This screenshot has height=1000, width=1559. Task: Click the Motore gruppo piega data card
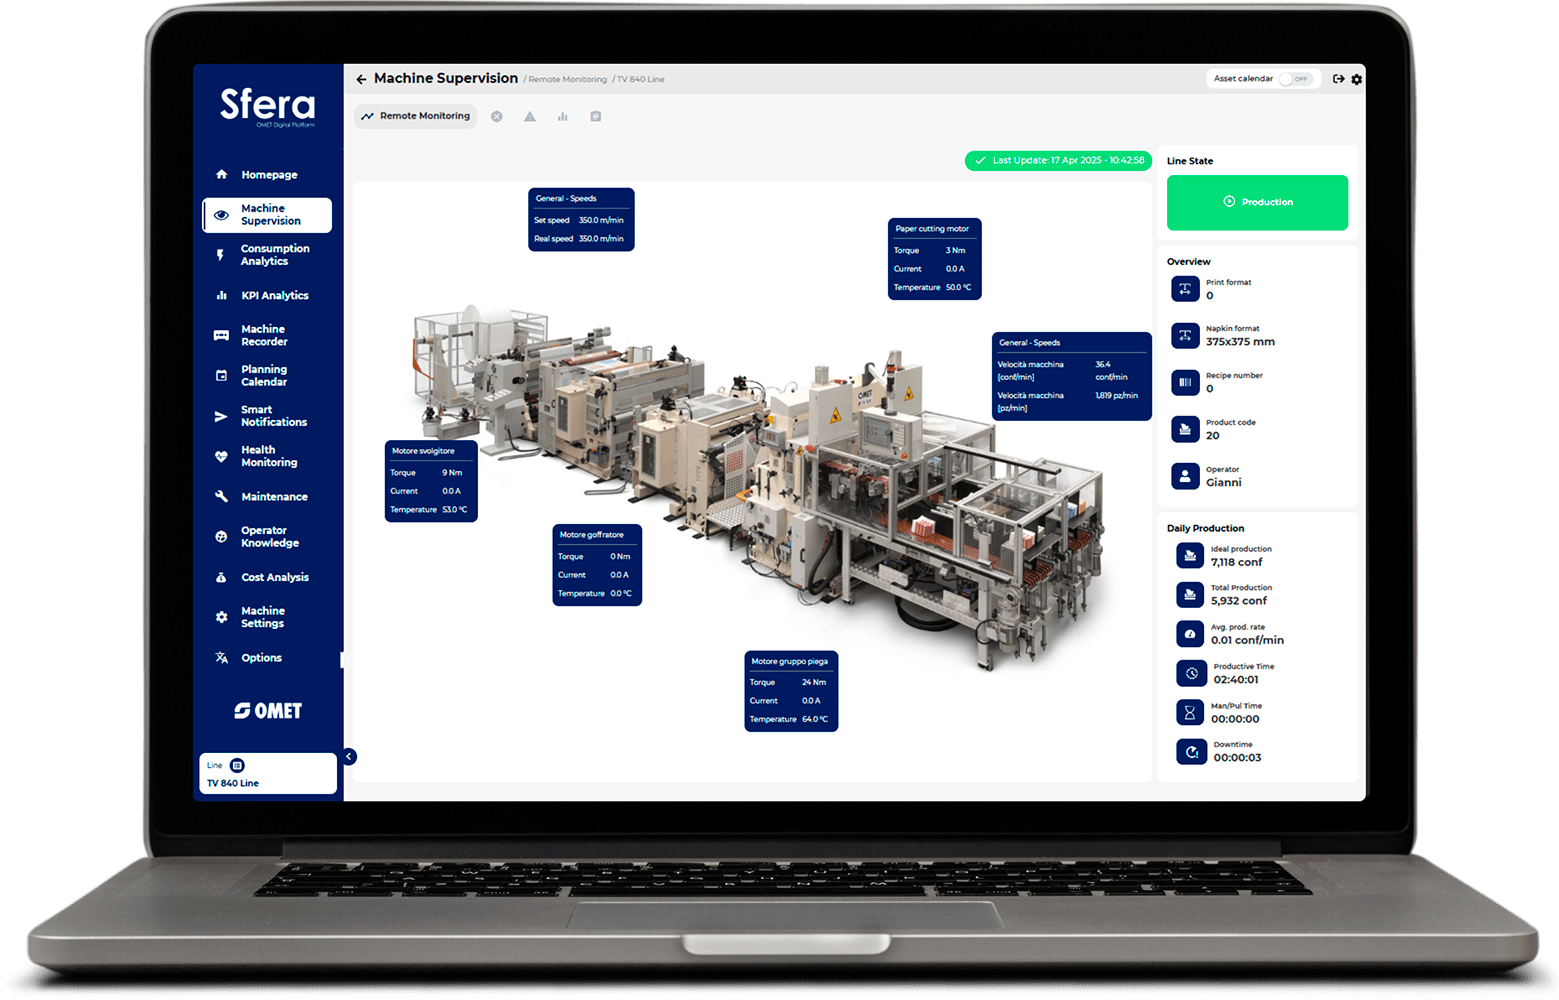point(791,691)
